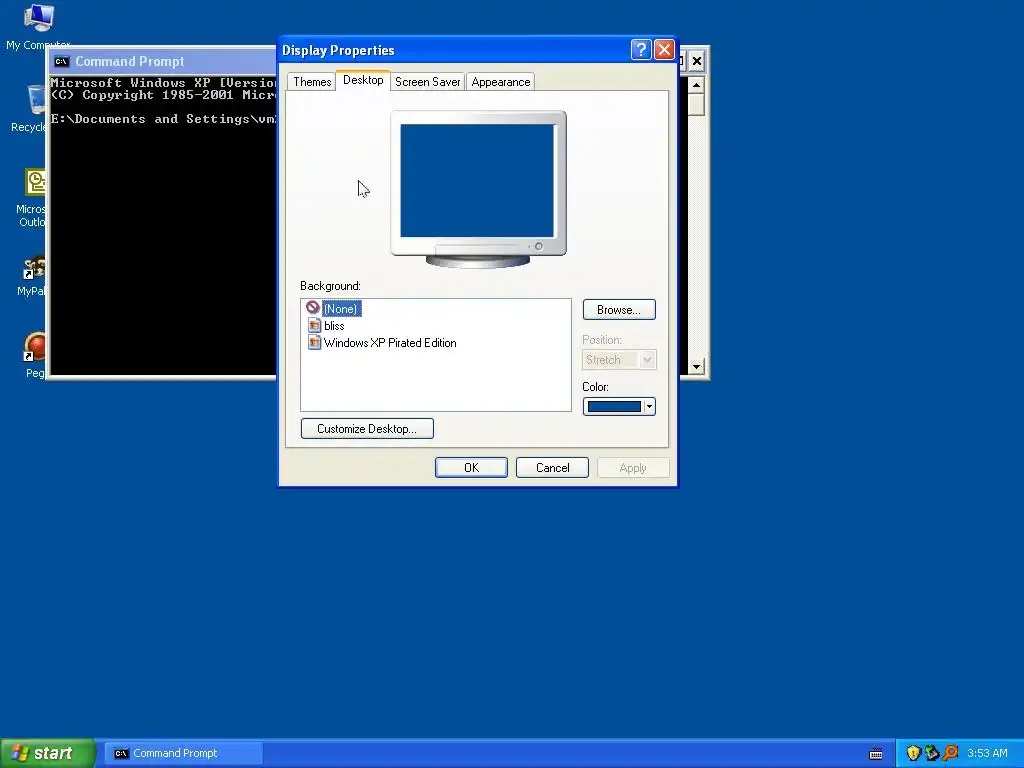Screen dimensions: 1024x768
Task: Click the 3:53 AM system clock
Action: click(x=987, y=753)
